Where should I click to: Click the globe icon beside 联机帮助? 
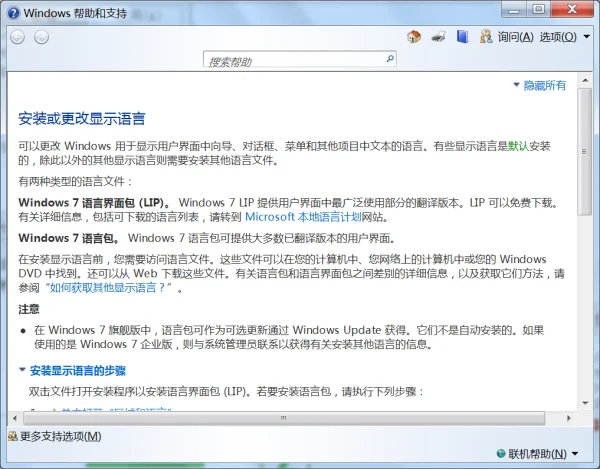501,454
